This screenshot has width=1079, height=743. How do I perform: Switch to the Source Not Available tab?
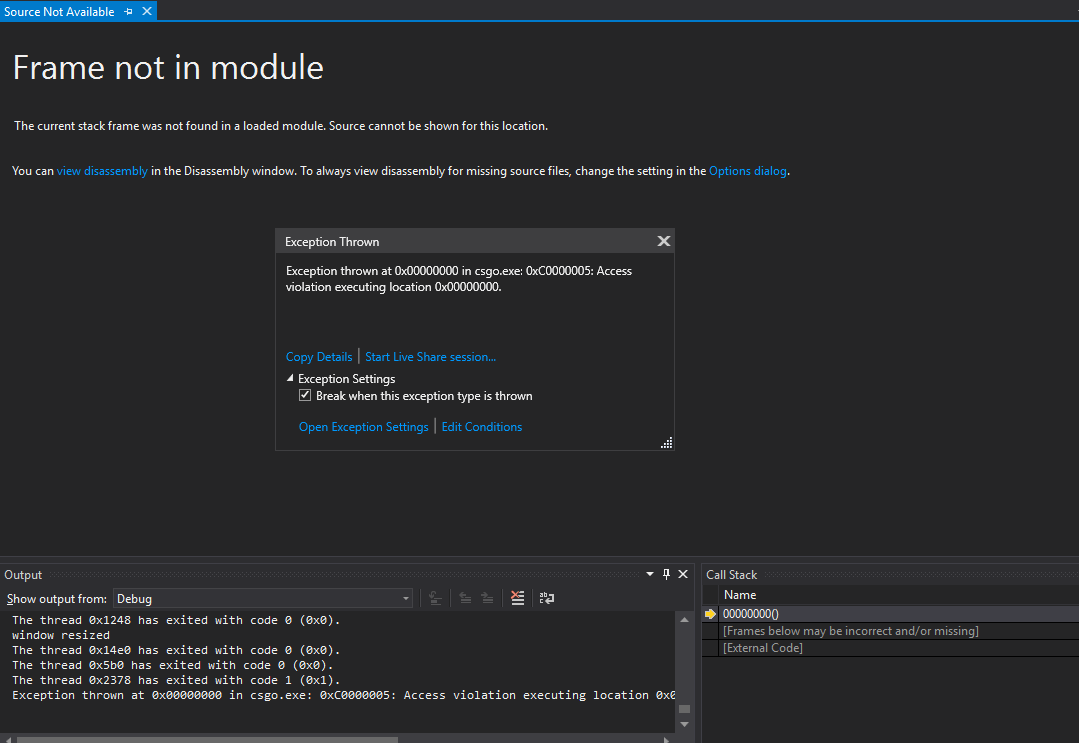(60, 11)
